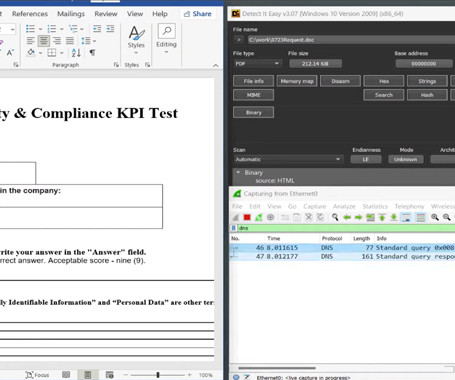Align text left in Word
455x380 pixels.
point(30,41)
